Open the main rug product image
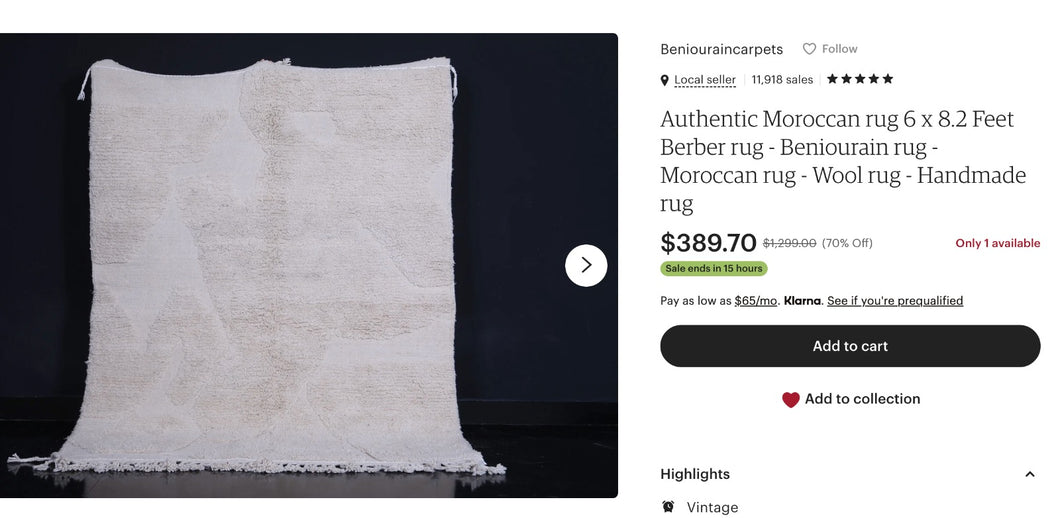 290,265
